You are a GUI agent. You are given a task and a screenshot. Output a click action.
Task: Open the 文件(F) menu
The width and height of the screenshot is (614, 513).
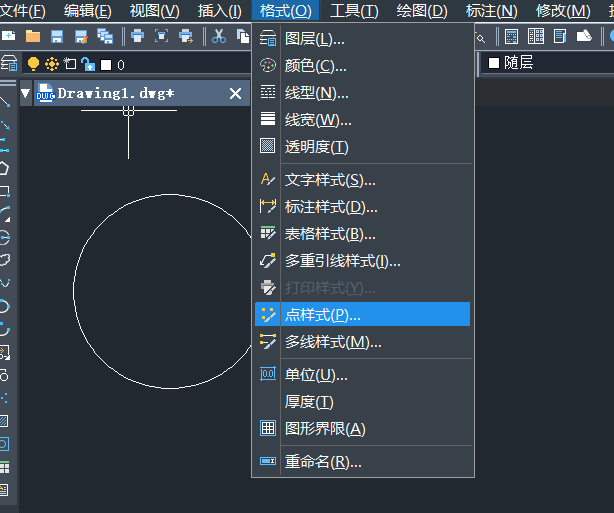[22, 11]
